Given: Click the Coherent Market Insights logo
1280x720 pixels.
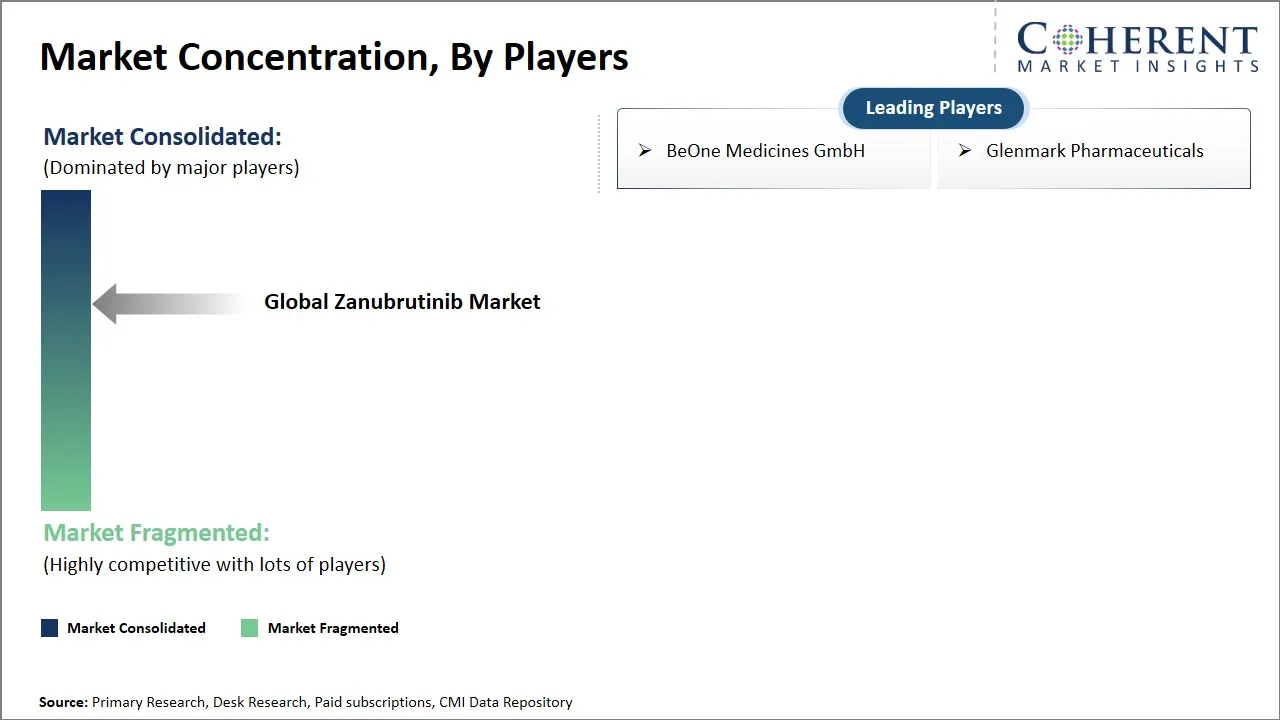Looking at the screenshot, I should tap(1137, 48).
